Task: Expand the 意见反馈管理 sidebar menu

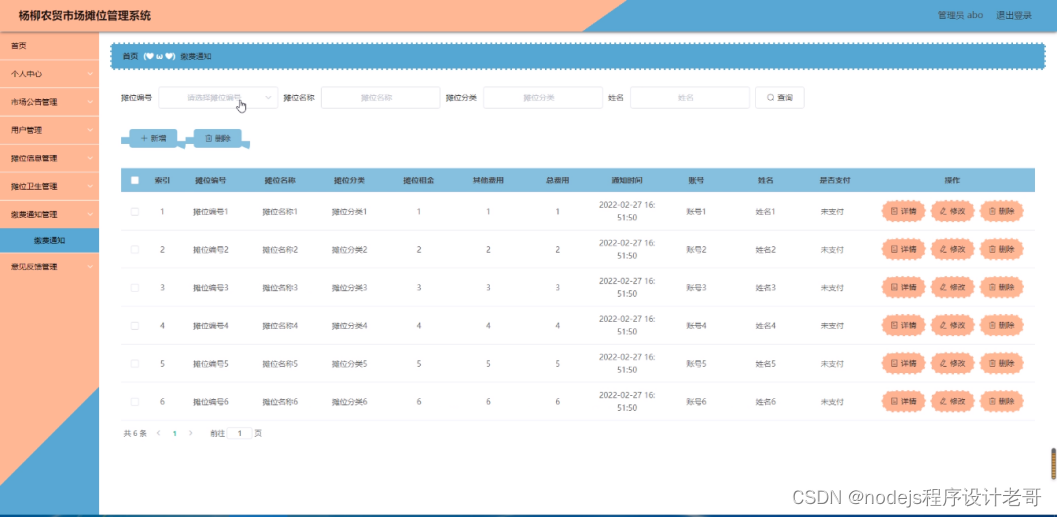Action: (49, 266)
